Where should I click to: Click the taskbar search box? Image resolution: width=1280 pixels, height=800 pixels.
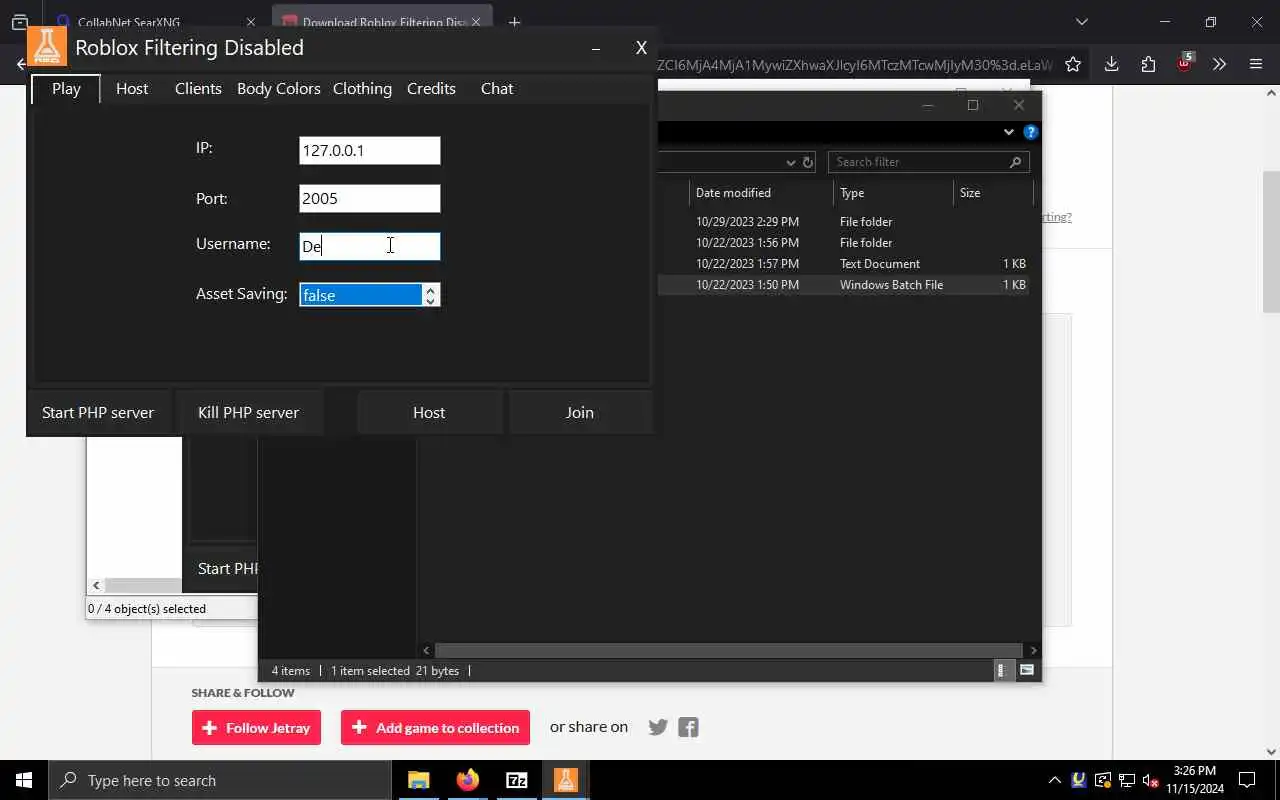220,780
